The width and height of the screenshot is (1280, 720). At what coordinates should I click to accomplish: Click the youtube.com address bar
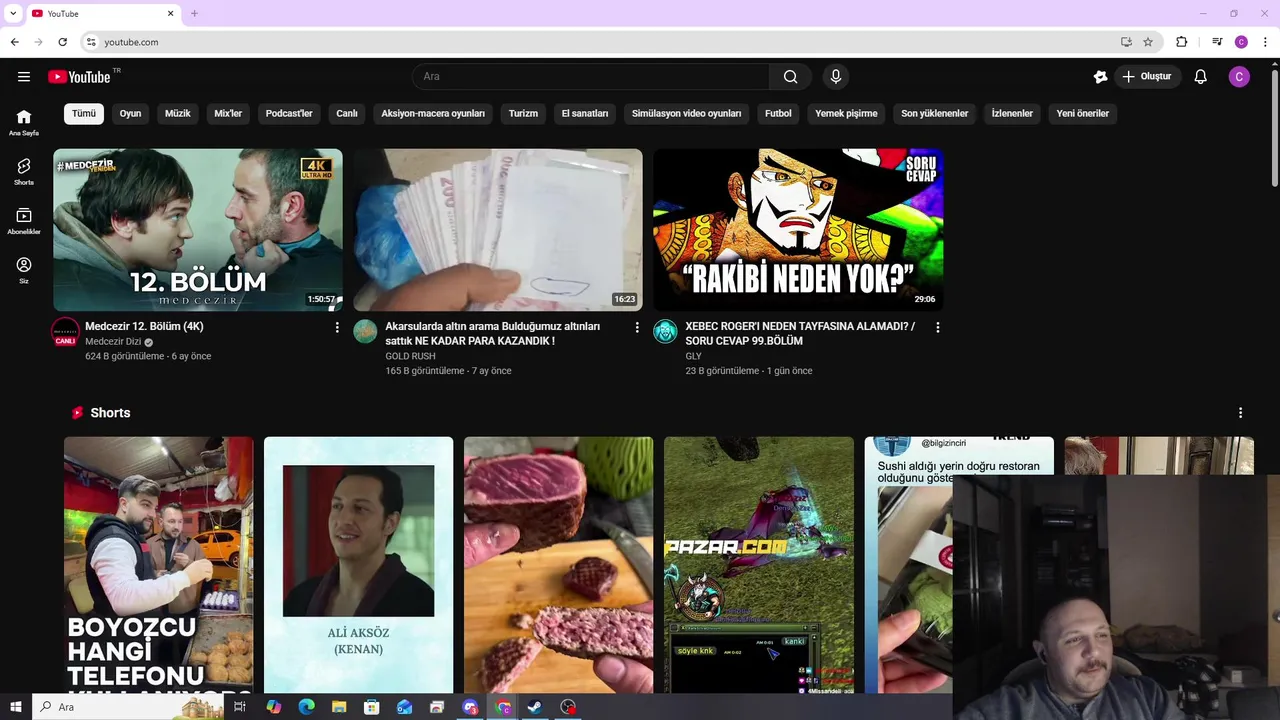(600, 42)
